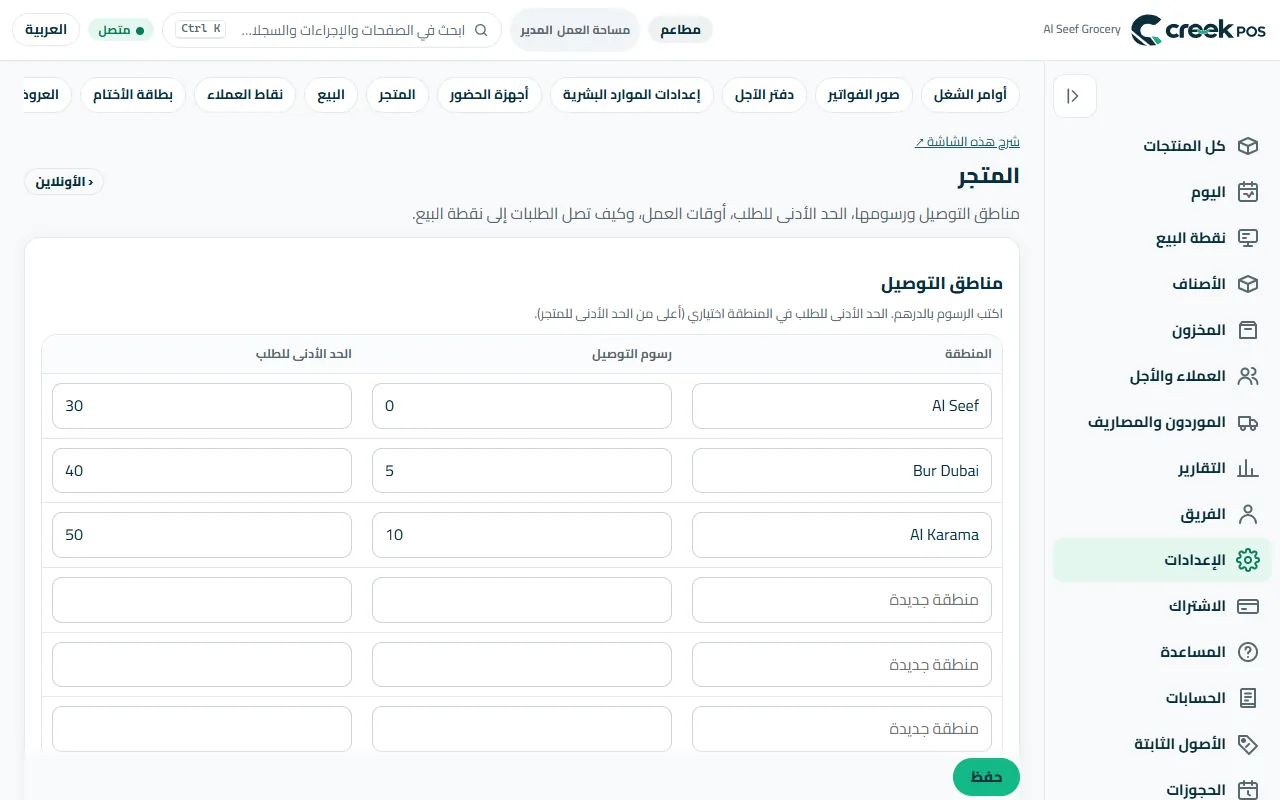This screenshot has height=800, width=1280.
Task: Click first empty منطقة جديدة field
Action: (x=842, y=600)
